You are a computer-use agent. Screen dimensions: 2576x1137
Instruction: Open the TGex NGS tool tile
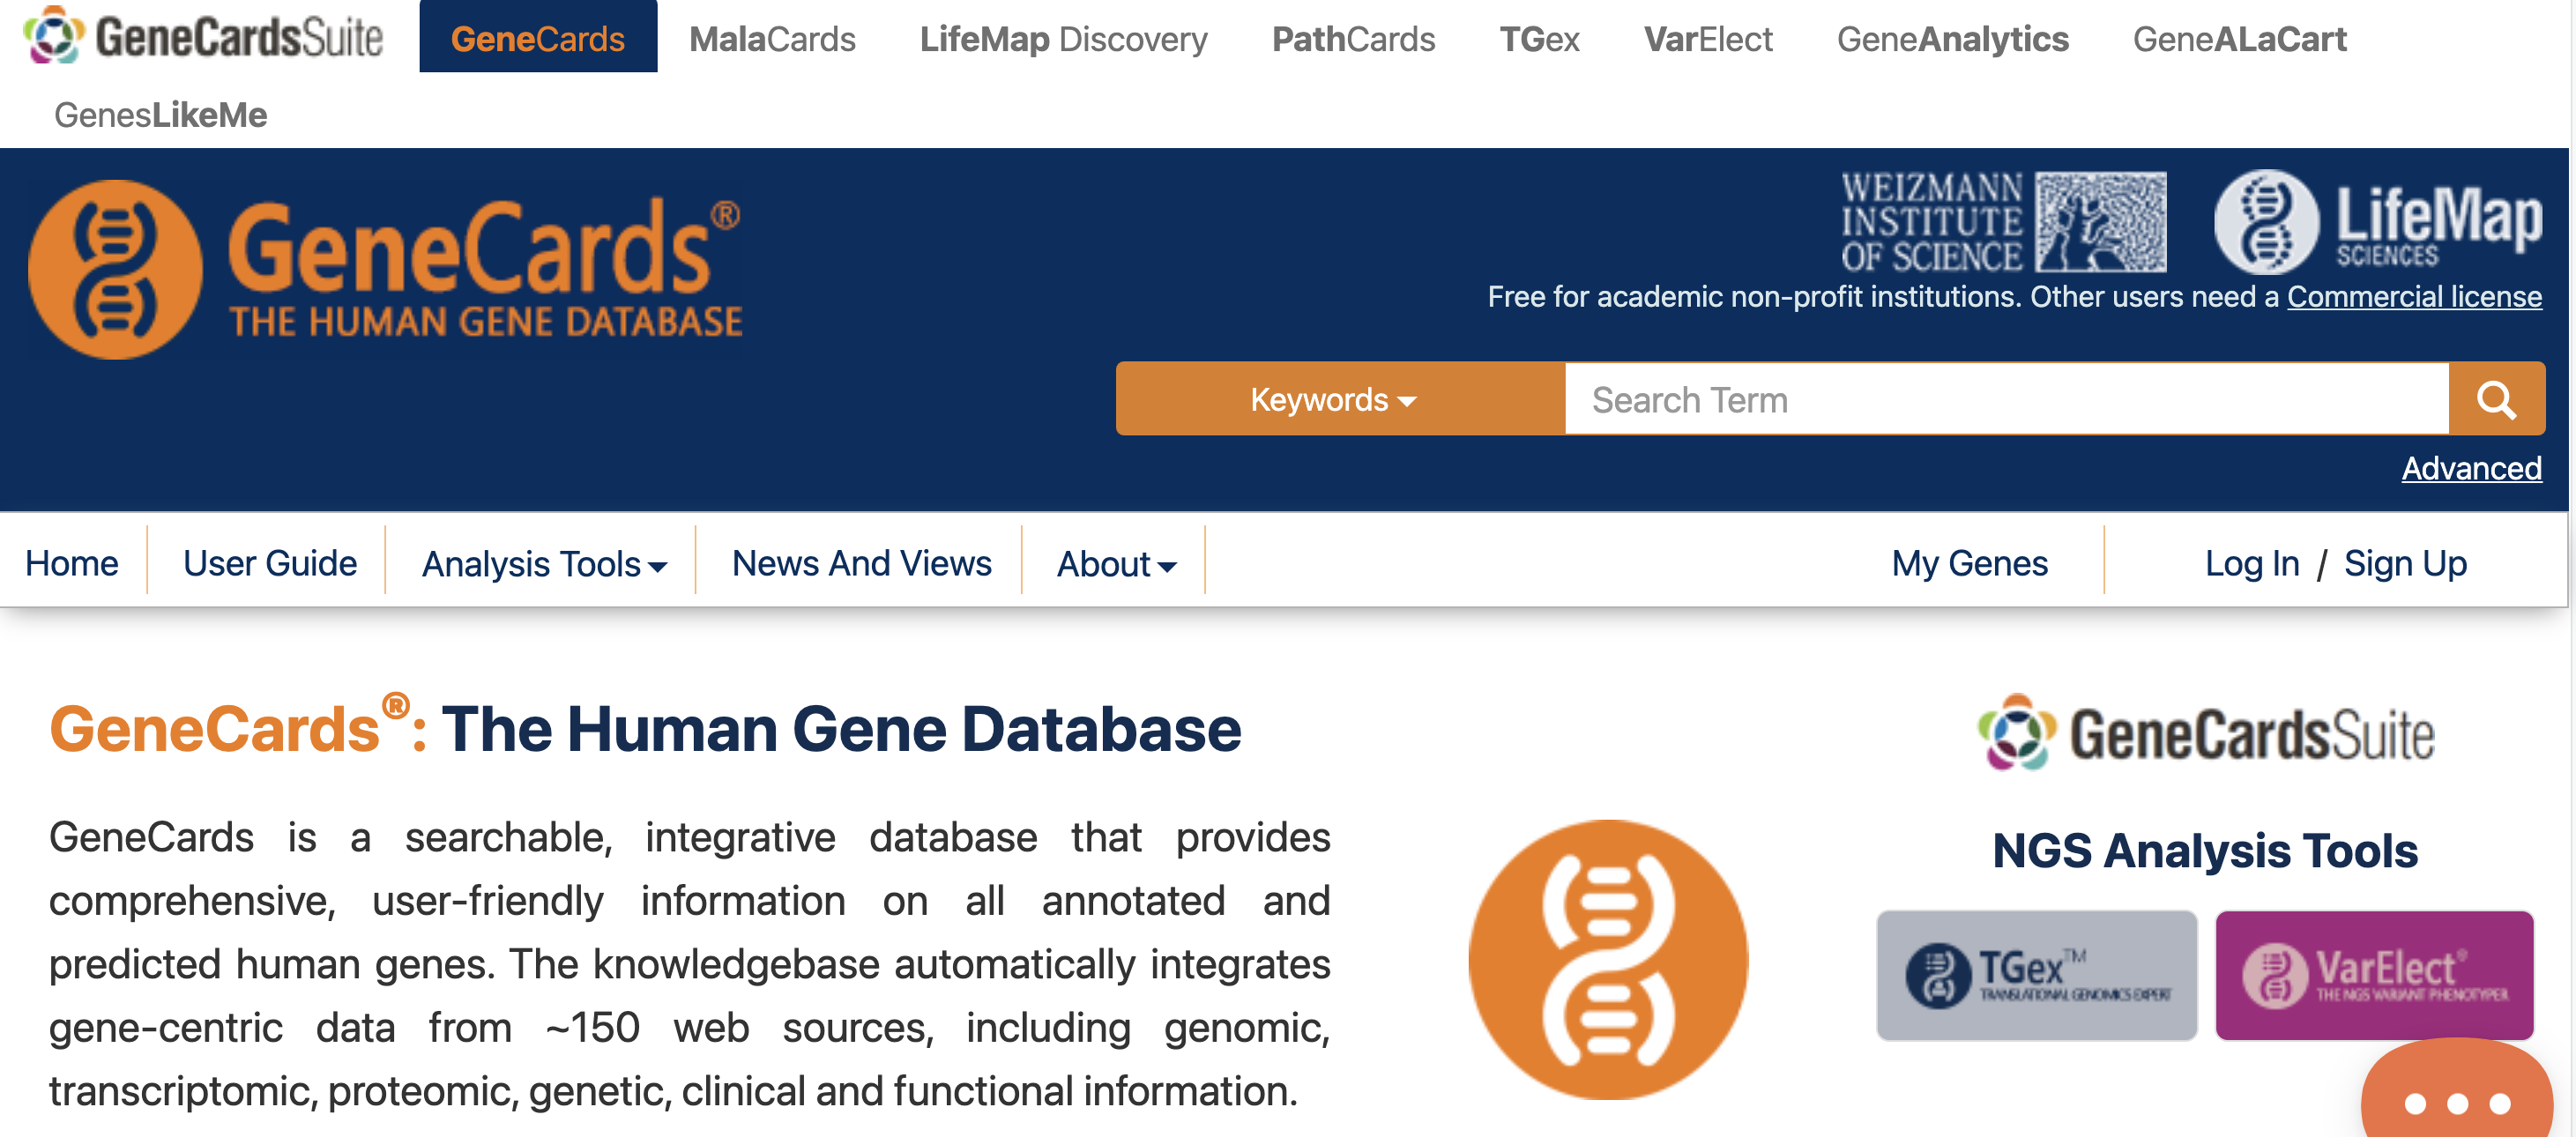pos(2036,975)
